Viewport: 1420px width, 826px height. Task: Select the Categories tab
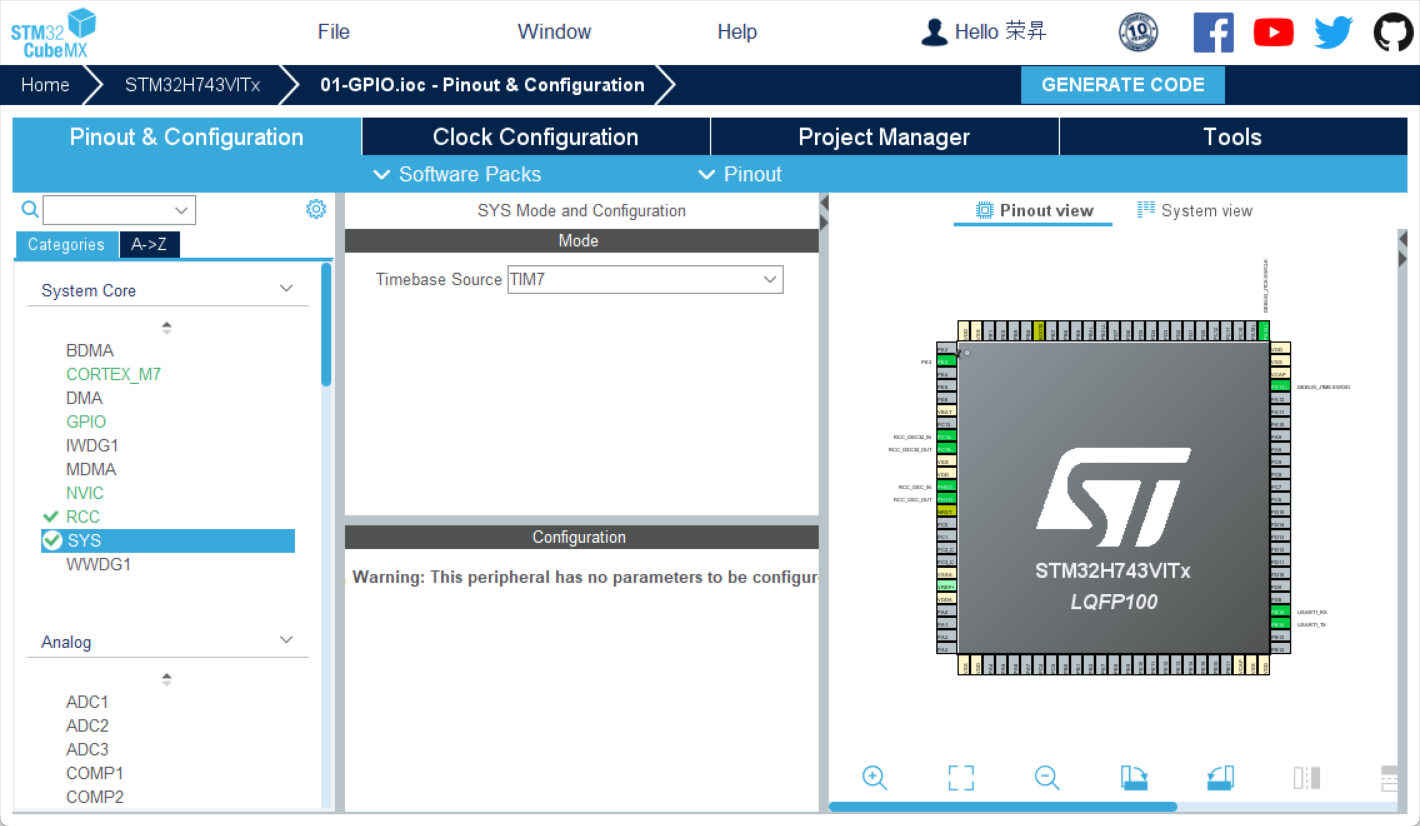pos(66,245)
